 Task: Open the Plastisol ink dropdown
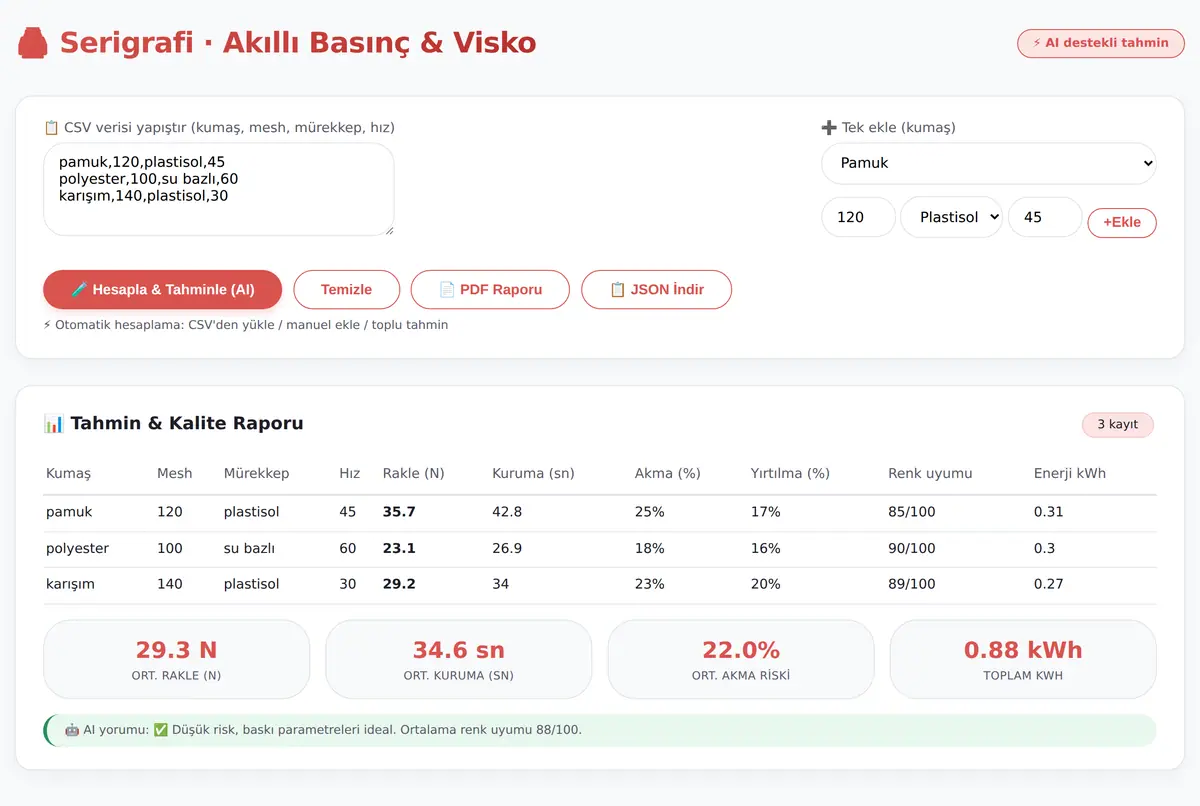[951, 217]
